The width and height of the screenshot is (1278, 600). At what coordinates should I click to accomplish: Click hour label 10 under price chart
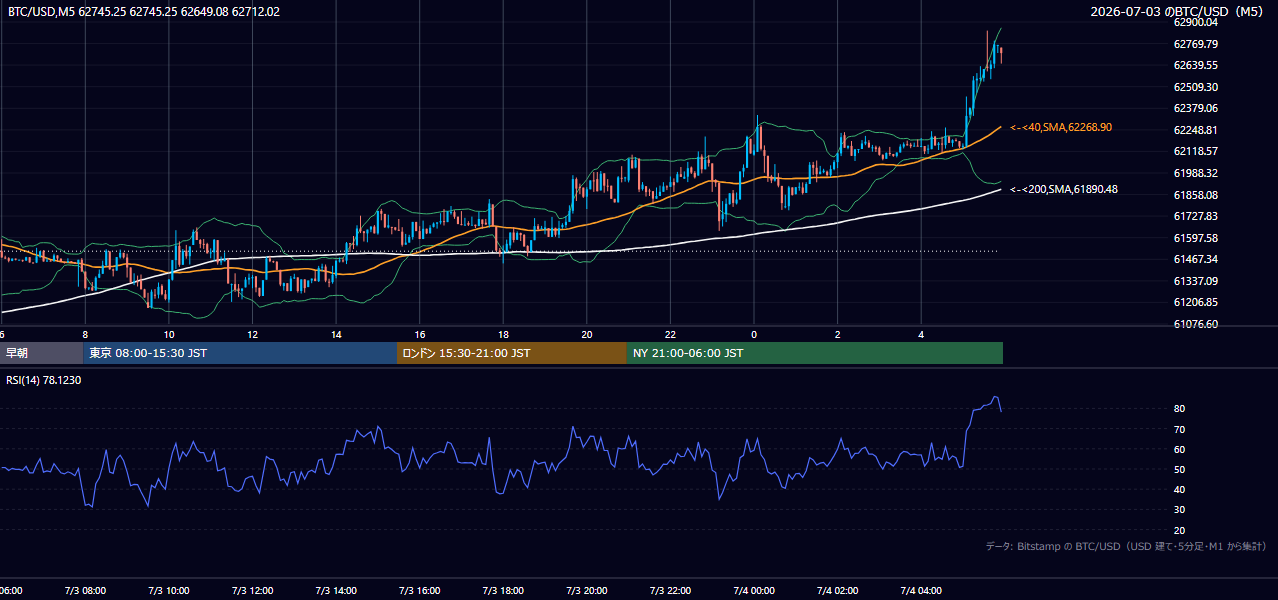click(169, 334)
